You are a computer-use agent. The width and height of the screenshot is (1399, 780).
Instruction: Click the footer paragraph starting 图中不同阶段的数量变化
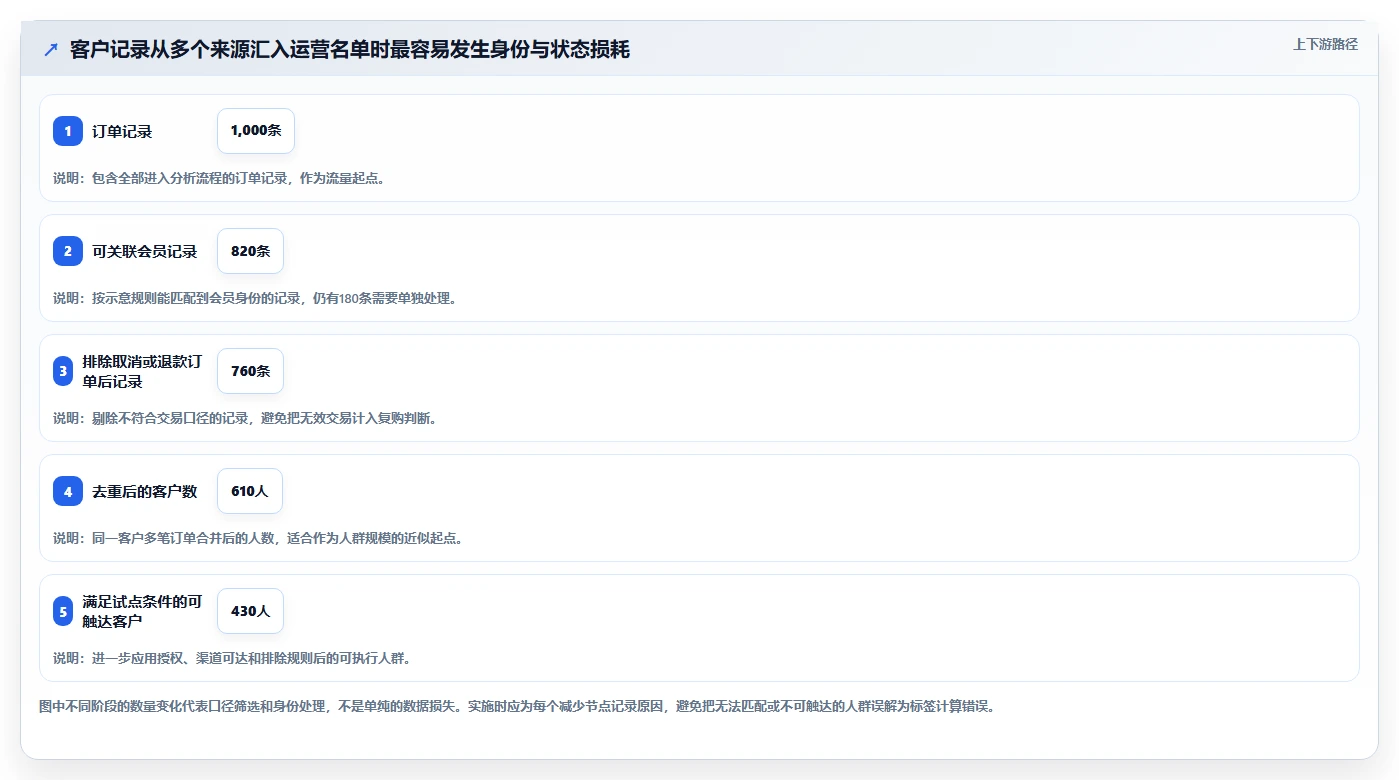point(517,706)
